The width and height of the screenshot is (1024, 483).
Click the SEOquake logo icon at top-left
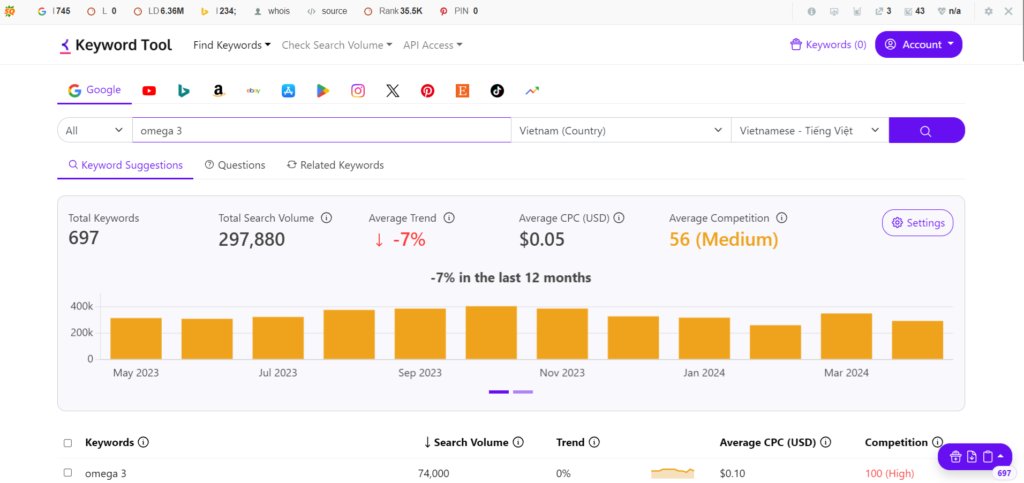(10, 10)
